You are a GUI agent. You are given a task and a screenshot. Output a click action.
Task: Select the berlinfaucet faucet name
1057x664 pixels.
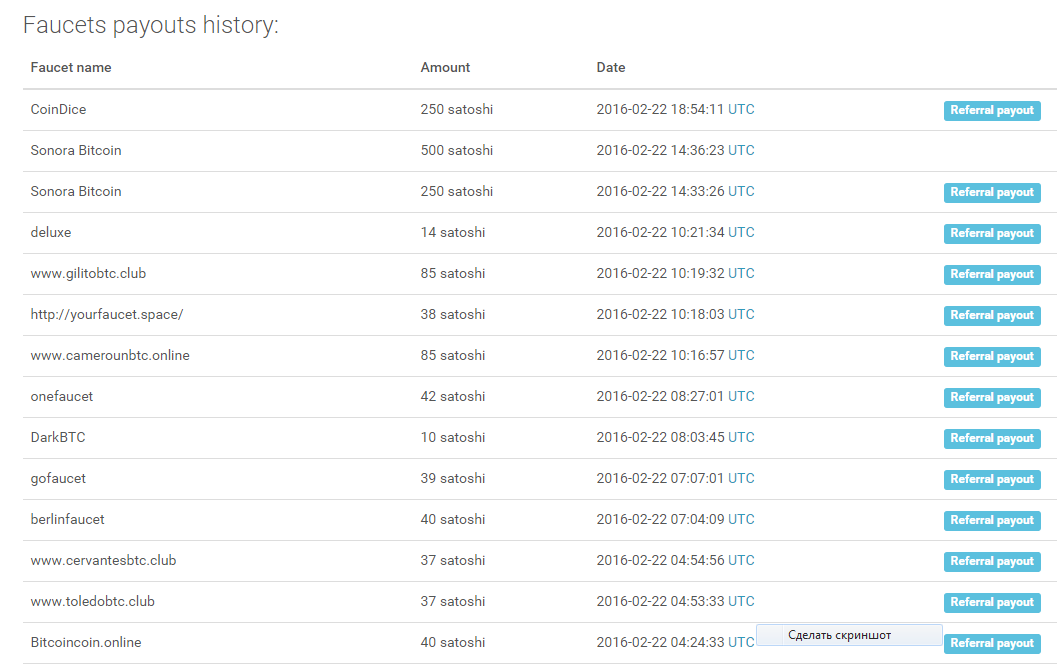(x=67, y=520)
